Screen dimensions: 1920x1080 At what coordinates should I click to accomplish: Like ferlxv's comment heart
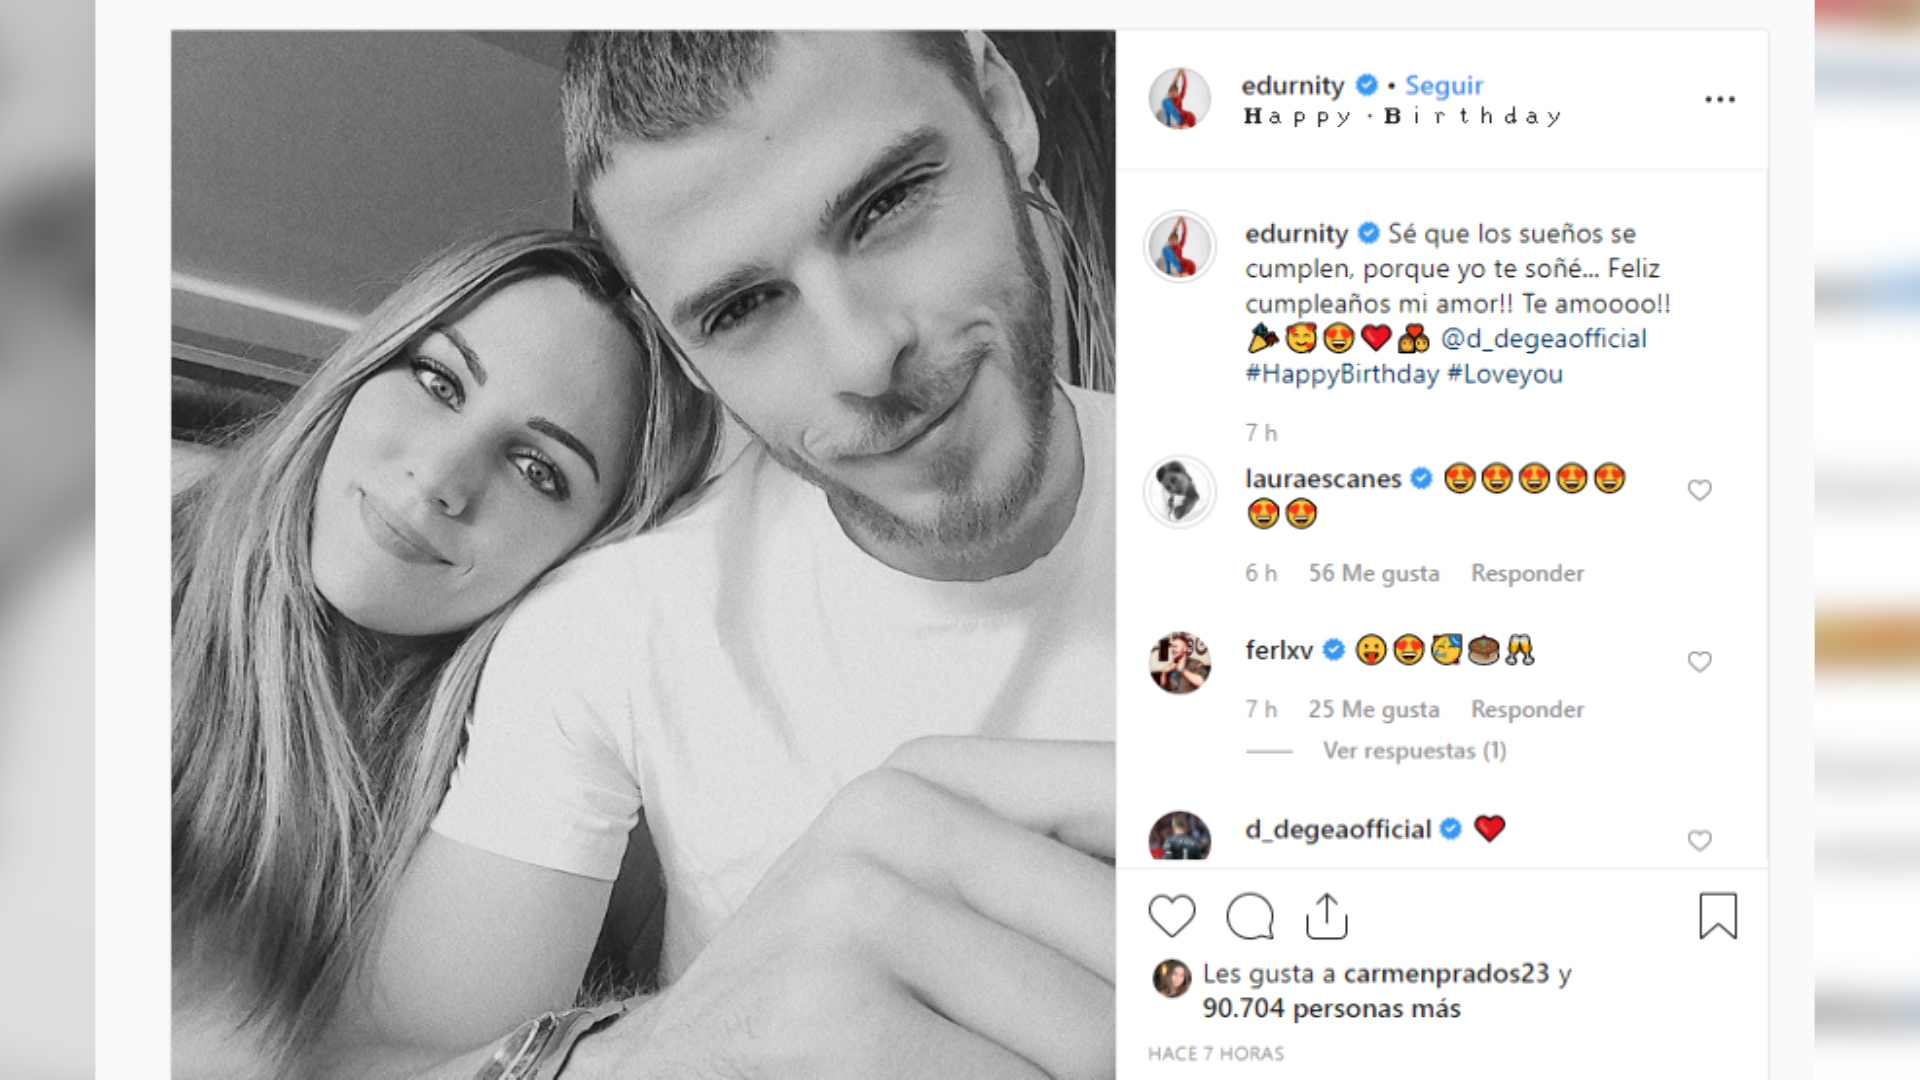[x=1699, y=662]
